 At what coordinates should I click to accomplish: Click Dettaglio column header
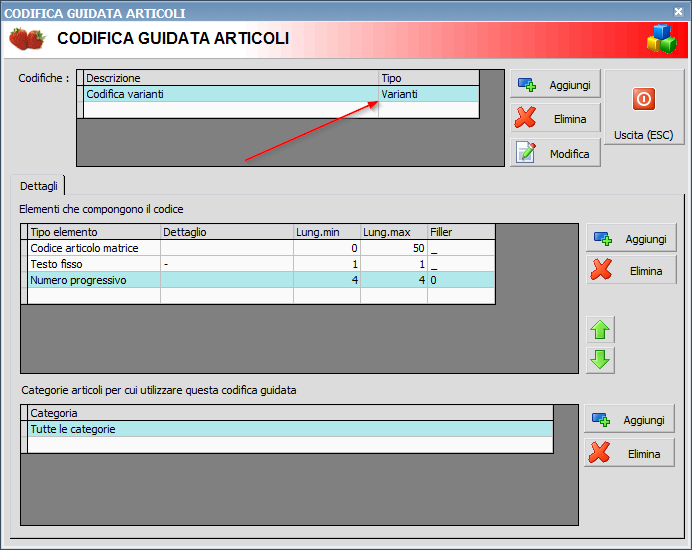click(227, 232)
